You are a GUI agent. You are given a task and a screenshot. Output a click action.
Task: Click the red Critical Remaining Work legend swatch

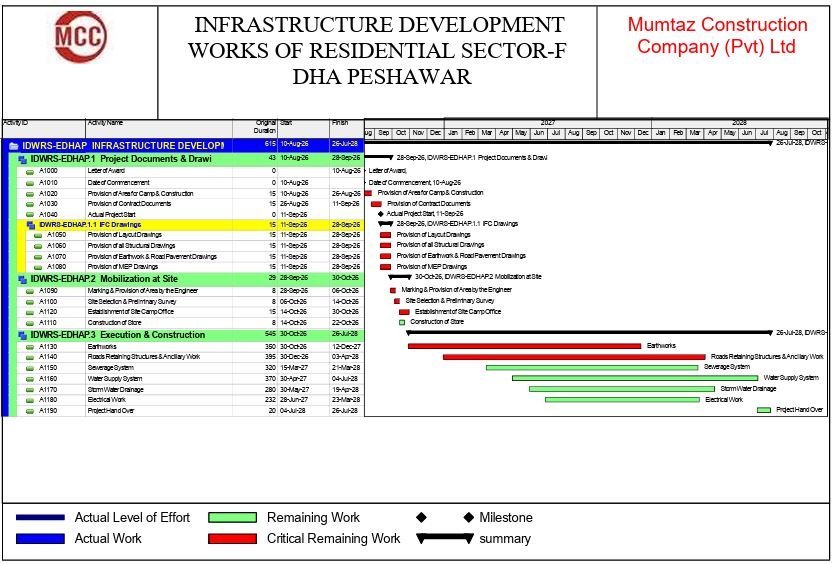tap(232, 539)
